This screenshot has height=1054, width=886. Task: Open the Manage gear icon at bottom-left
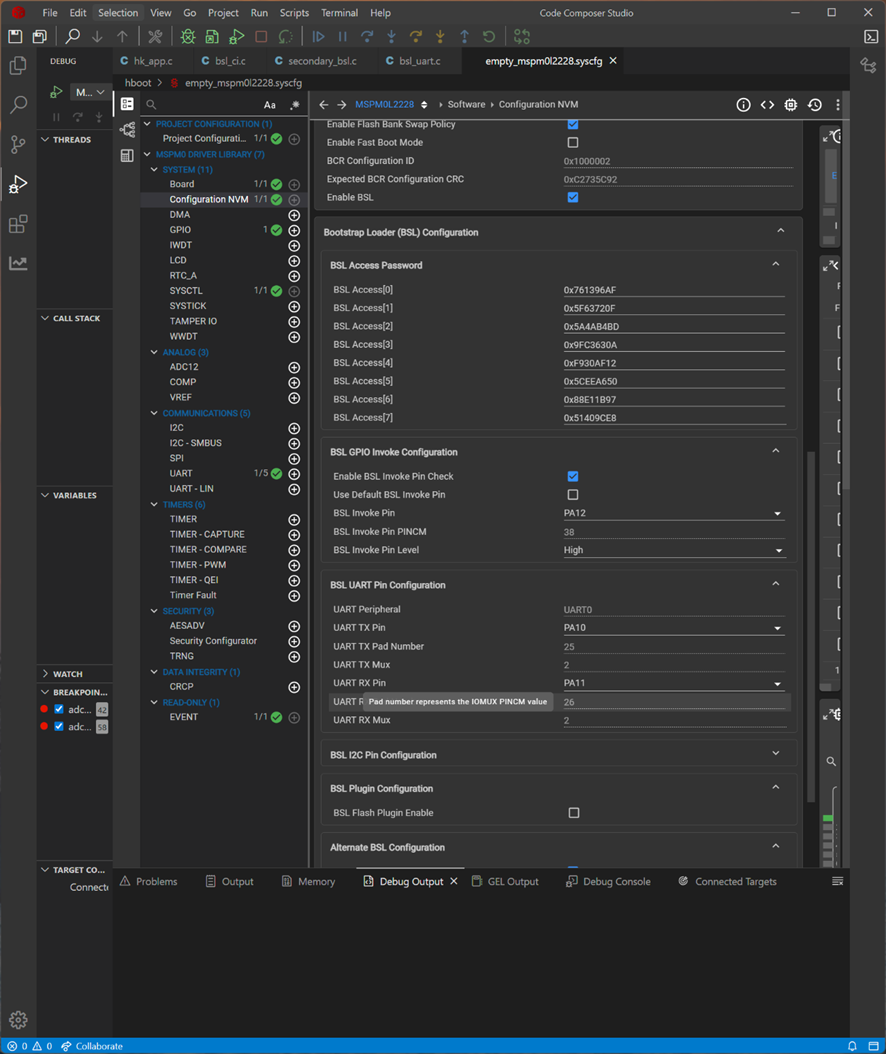pyautogui.click(x=18, y=1021)
